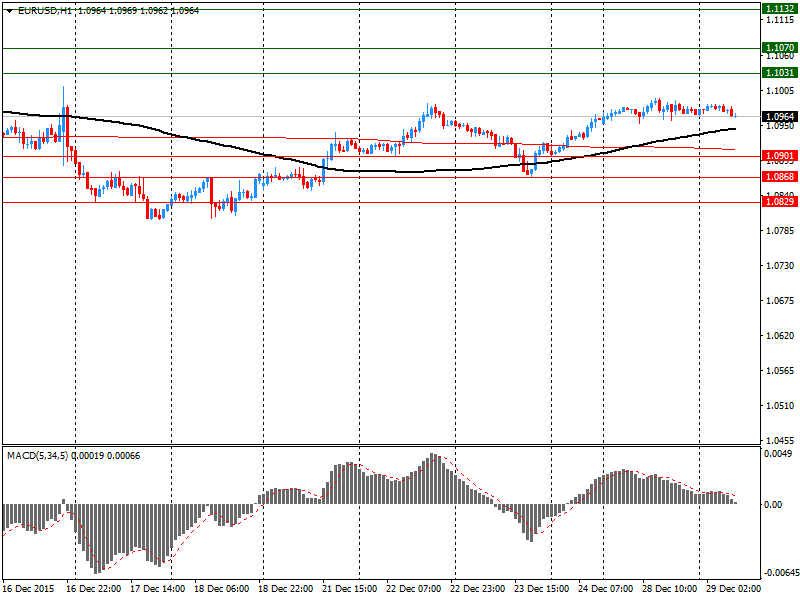Click the 16 Dec 22:00 time label
Viewport: 800px width, 600px height.
(x=93, y=588)
